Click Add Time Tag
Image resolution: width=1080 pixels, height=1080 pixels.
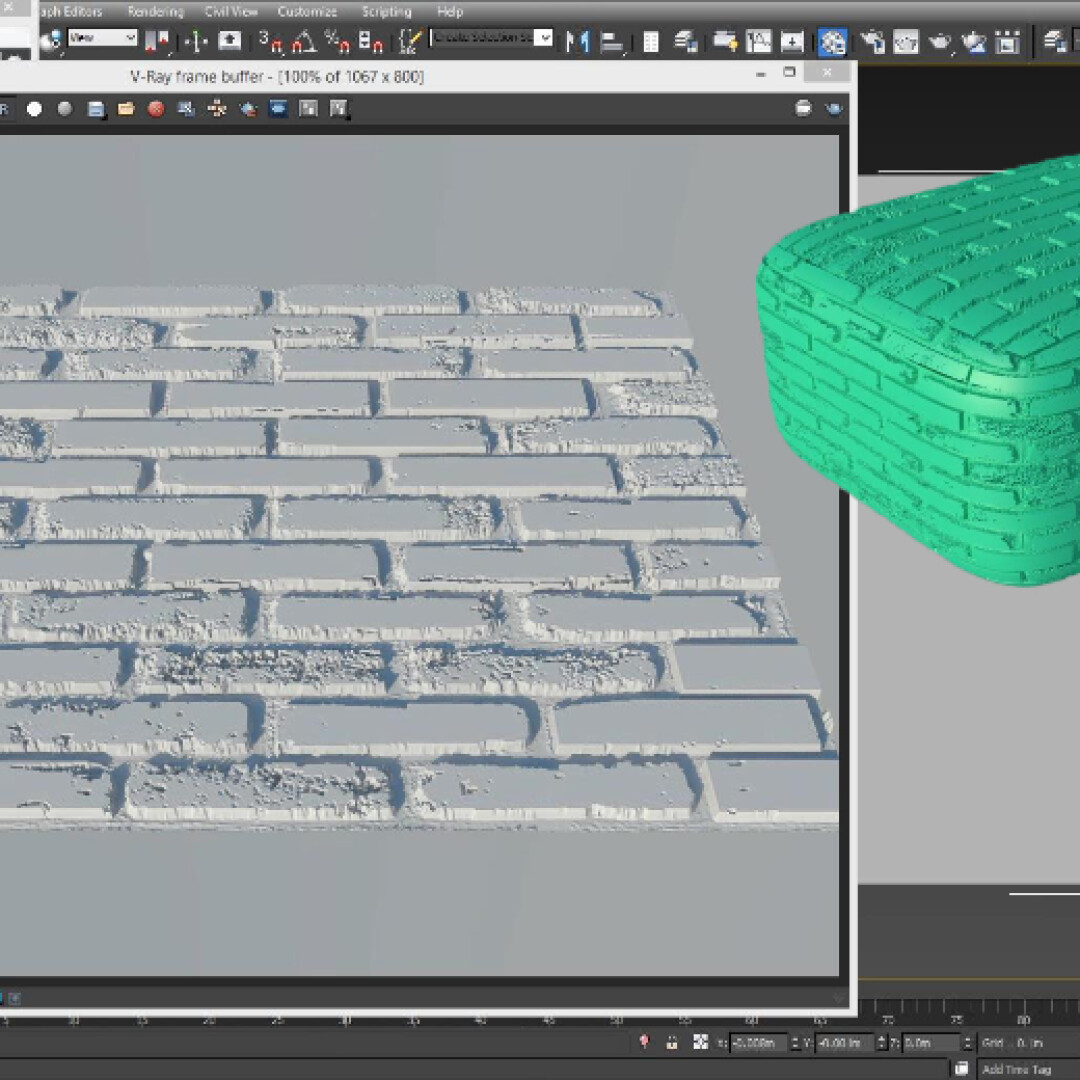[x=1016, y=1069]
